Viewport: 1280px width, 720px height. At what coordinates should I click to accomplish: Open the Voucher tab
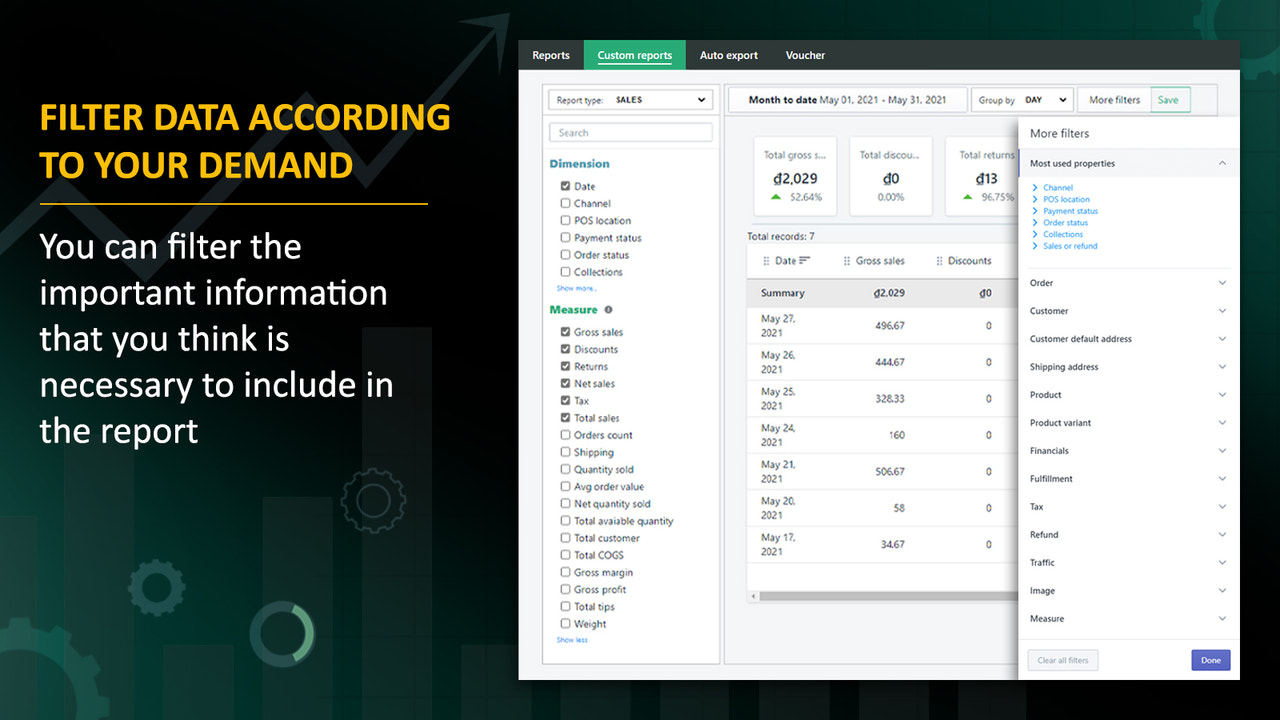[x=805, y=55]
